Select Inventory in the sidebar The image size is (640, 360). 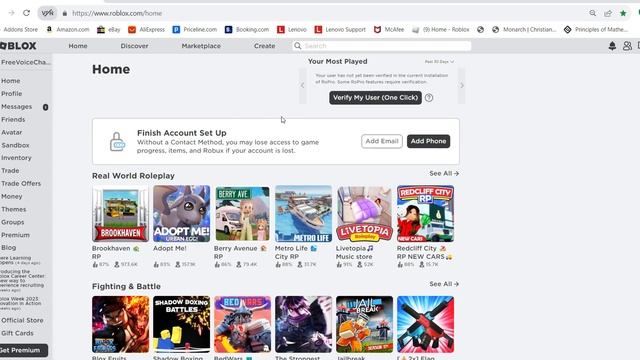coord(16,158)
